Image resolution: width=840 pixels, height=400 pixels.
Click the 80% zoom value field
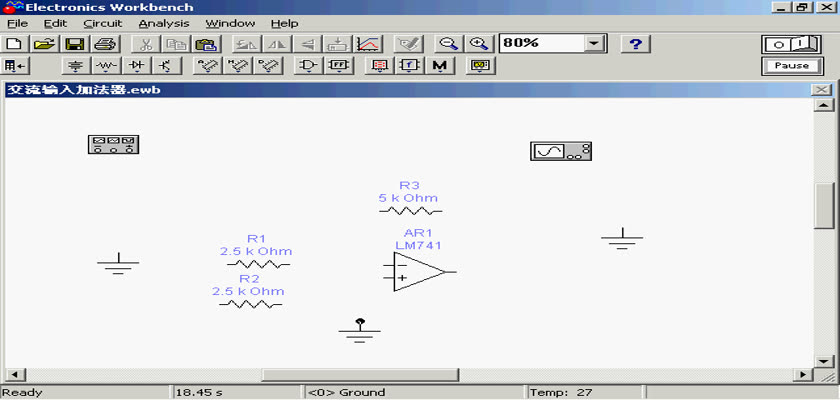[x=541, y=44]
